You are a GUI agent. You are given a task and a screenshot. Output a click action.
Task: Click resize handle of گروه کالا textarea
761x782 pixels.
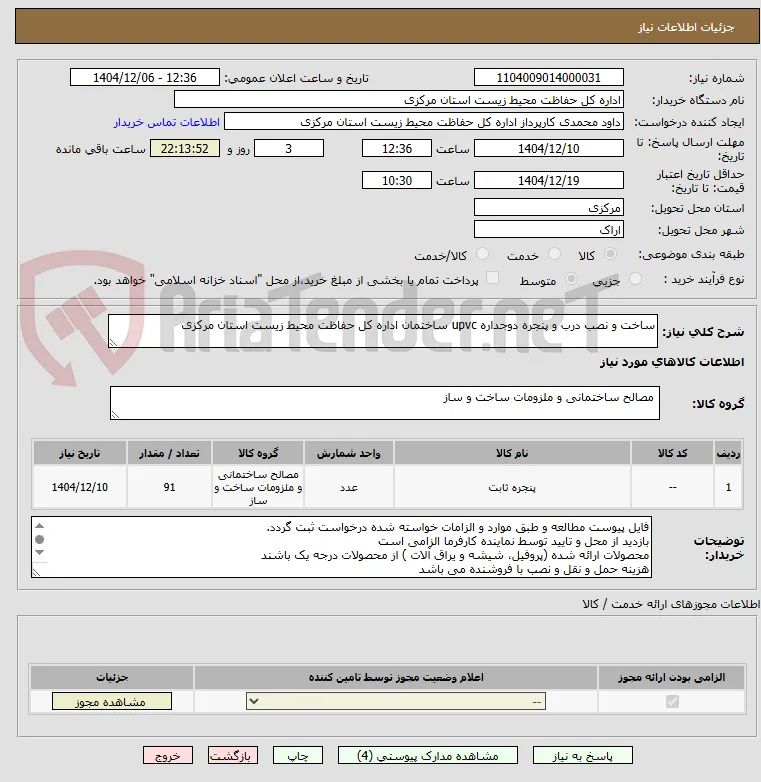pyautogui.click(x=116, y=414)
